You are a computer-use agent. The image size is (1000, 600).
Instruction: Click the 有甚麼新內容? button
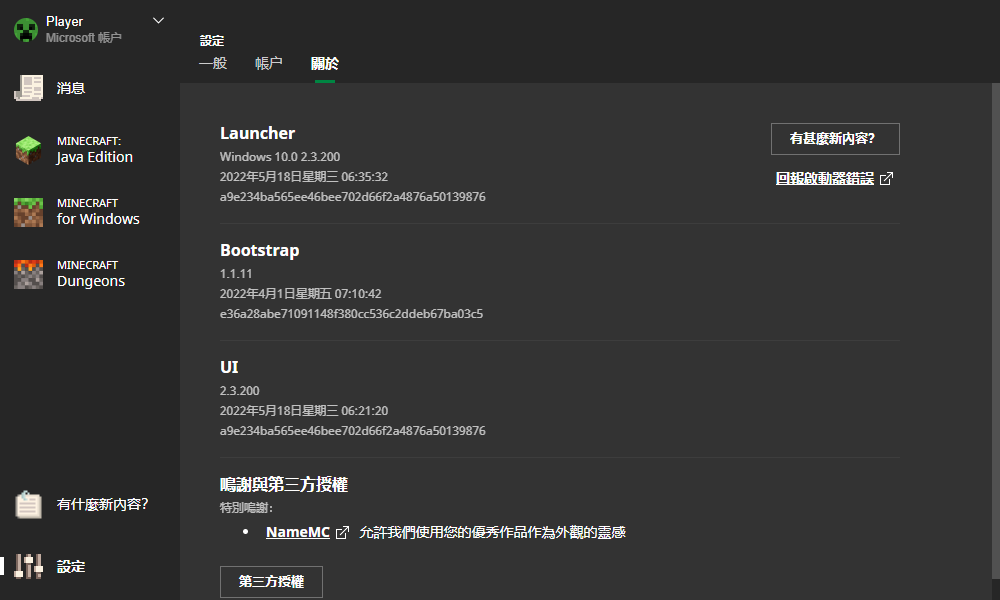[x=835, y=139]
